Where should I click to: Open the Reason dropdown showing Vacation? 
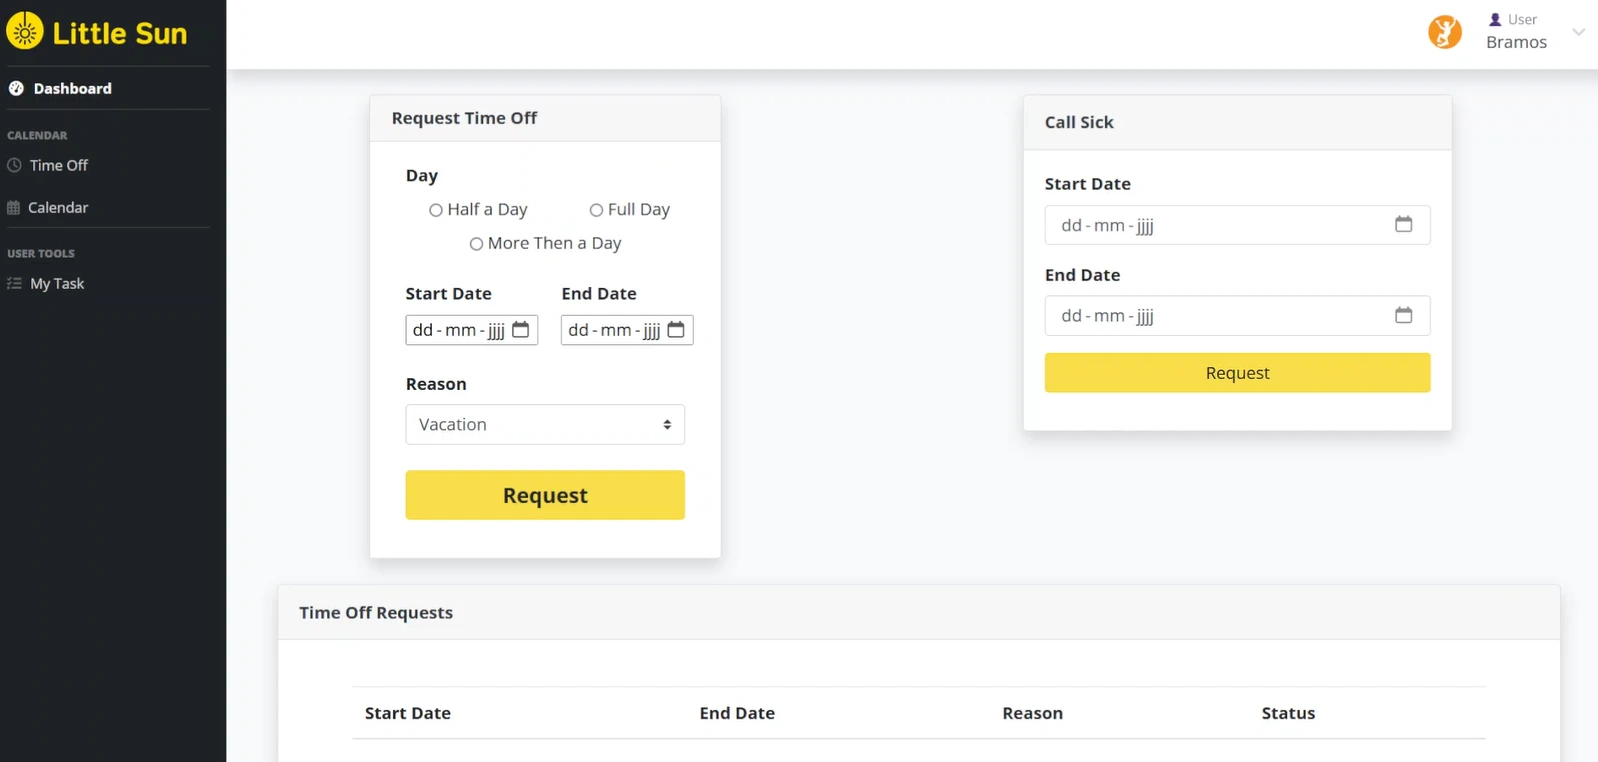coord(545,425)
